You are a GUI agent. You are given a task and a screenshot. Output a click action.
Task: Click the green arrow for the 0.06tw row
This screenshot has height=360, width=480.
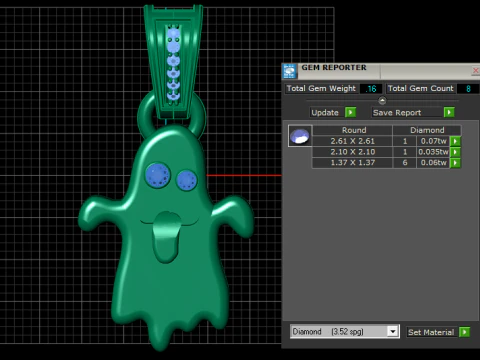click(x=455, y=163)
